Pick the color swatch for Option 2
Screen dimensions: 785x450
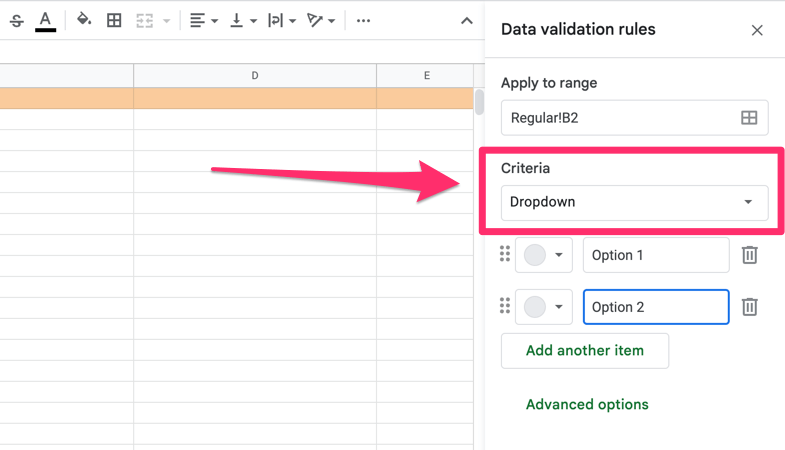click(535, 307)
